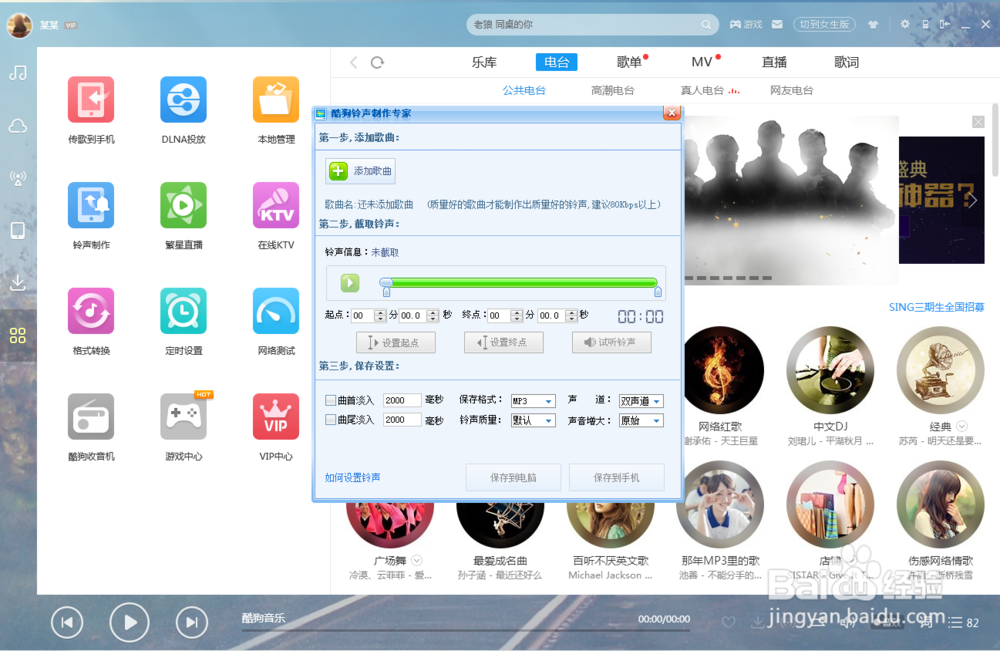Screen dimensions: 1000x651
Task: Open the skin shirt icon
Action: pyautogui.click(x=873, y=24)
